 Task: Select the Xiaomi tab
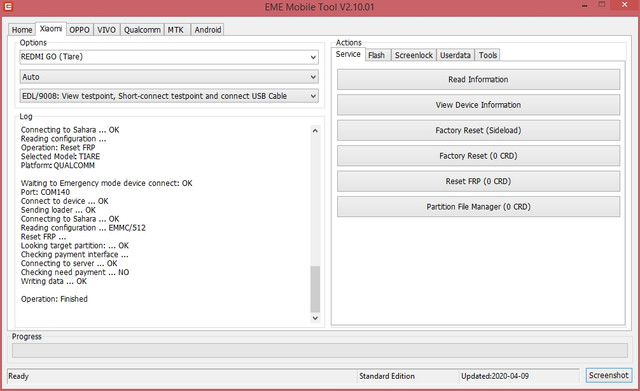tap(51, 29)
